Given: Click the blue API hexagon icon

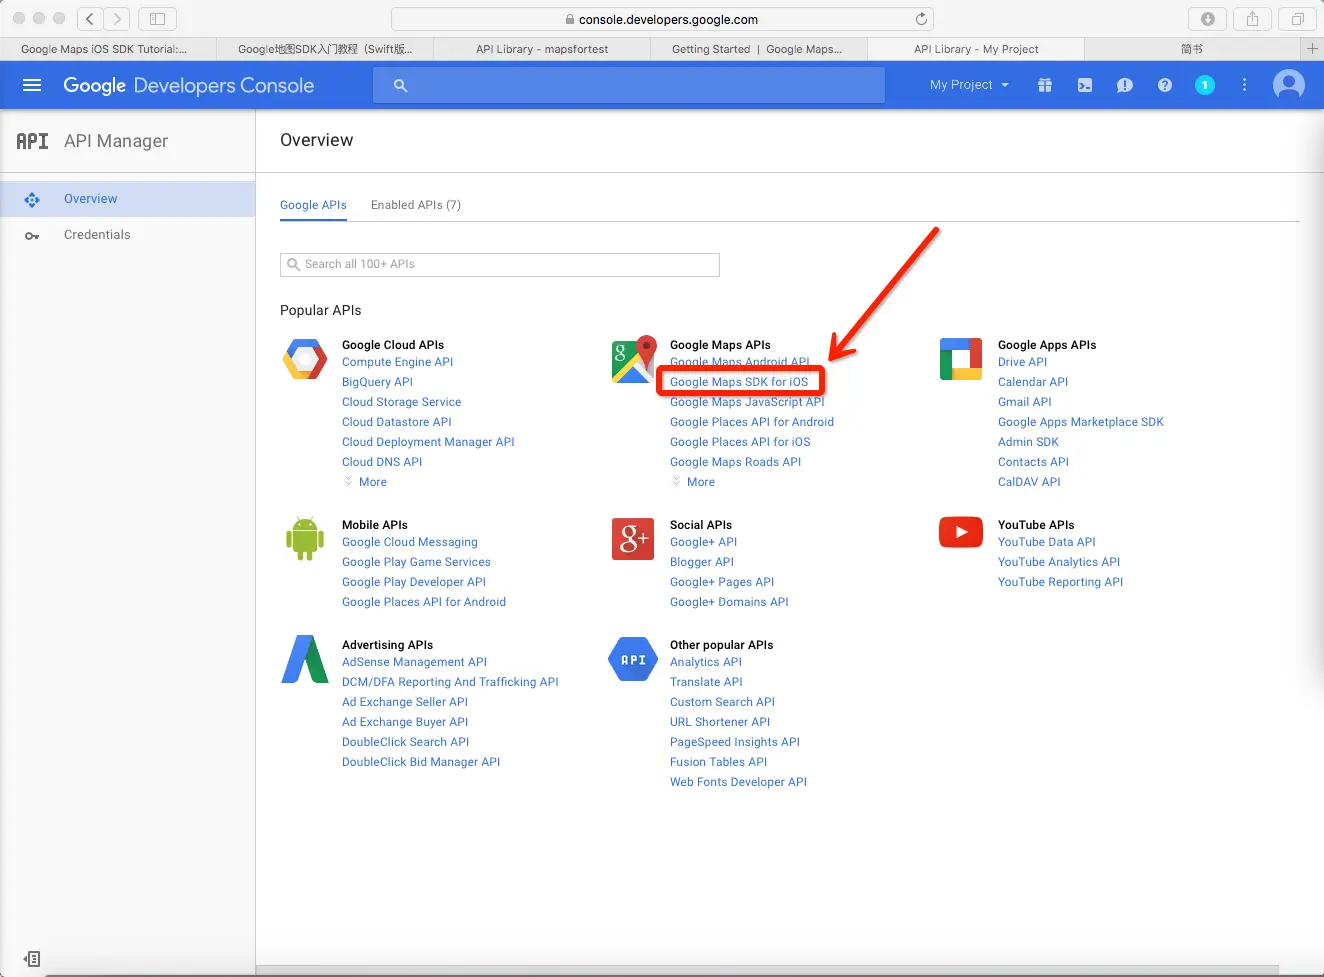Looking at the screenshot, I should click(x=633, y=659).
